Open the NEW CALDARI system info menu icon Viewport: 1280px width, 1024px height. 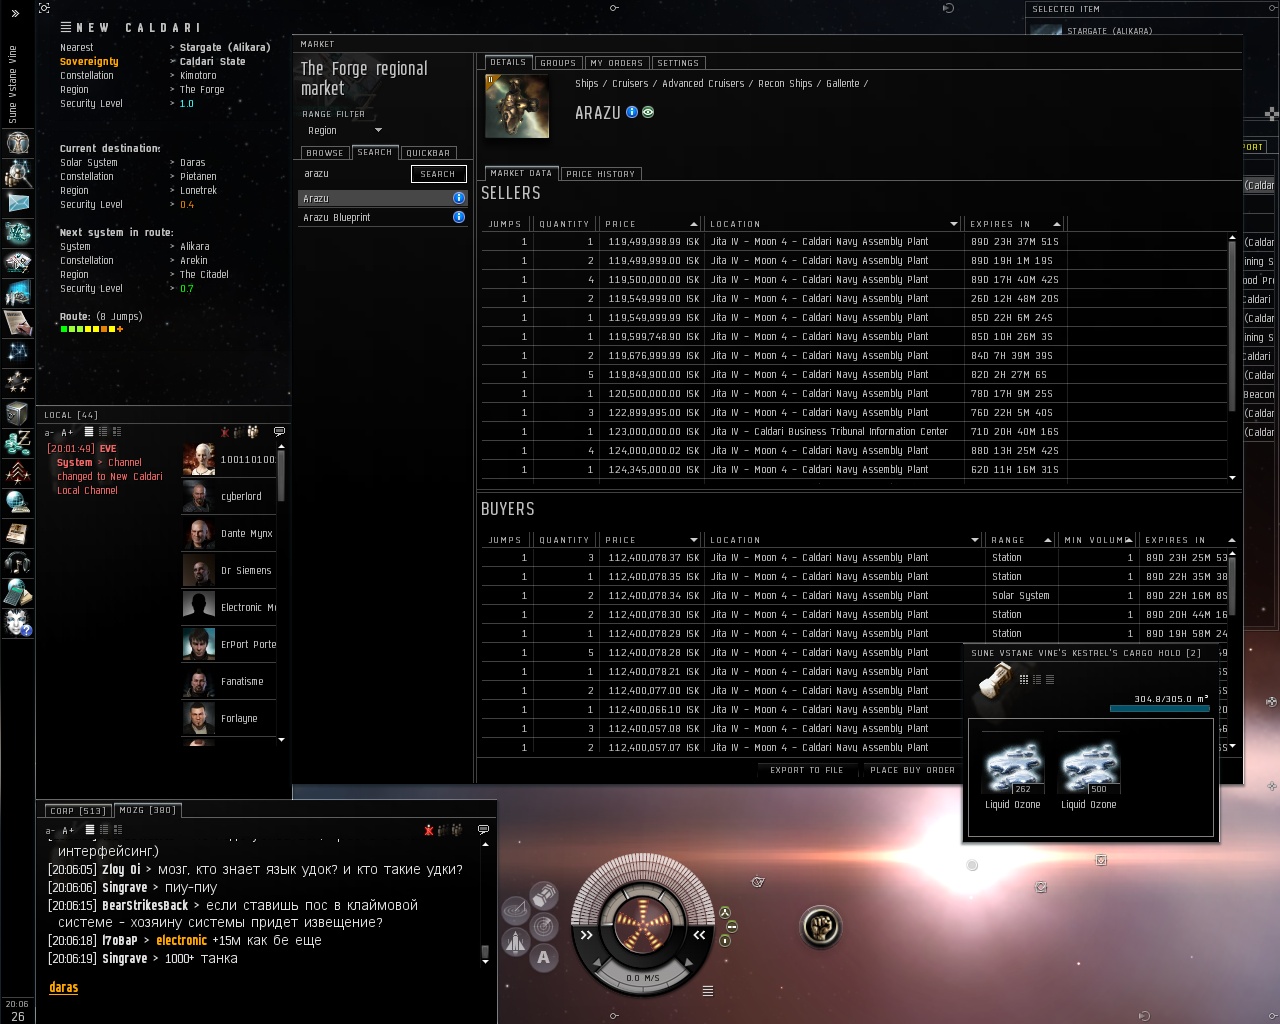(66, 27)
